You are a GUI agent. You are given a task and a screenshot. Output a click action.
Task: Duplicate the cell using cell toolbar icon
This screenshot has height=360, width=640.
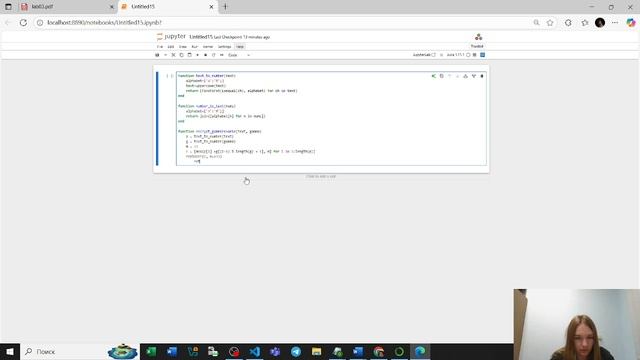point(442,76)
